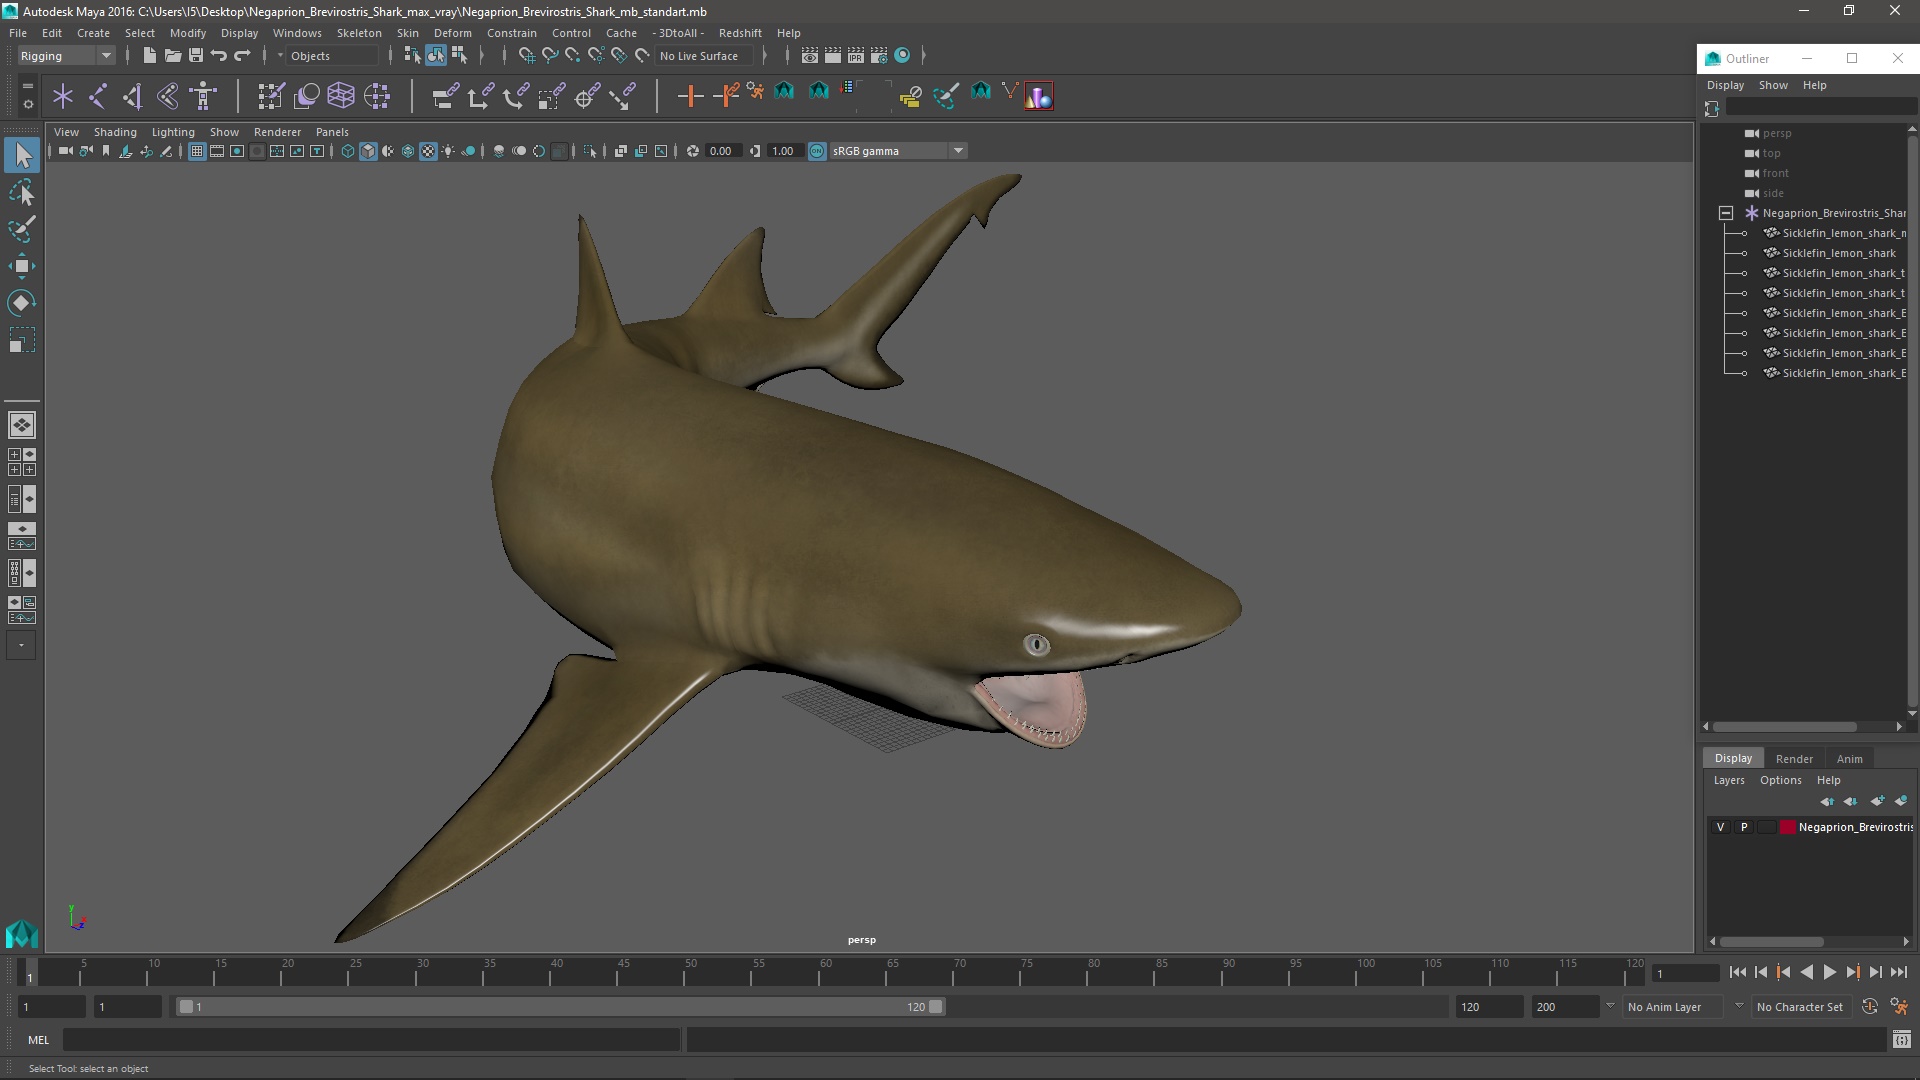The width and height of the screenshot is (1920, 1080).
Task: Activate the Rotate tool
Action: 22,303
